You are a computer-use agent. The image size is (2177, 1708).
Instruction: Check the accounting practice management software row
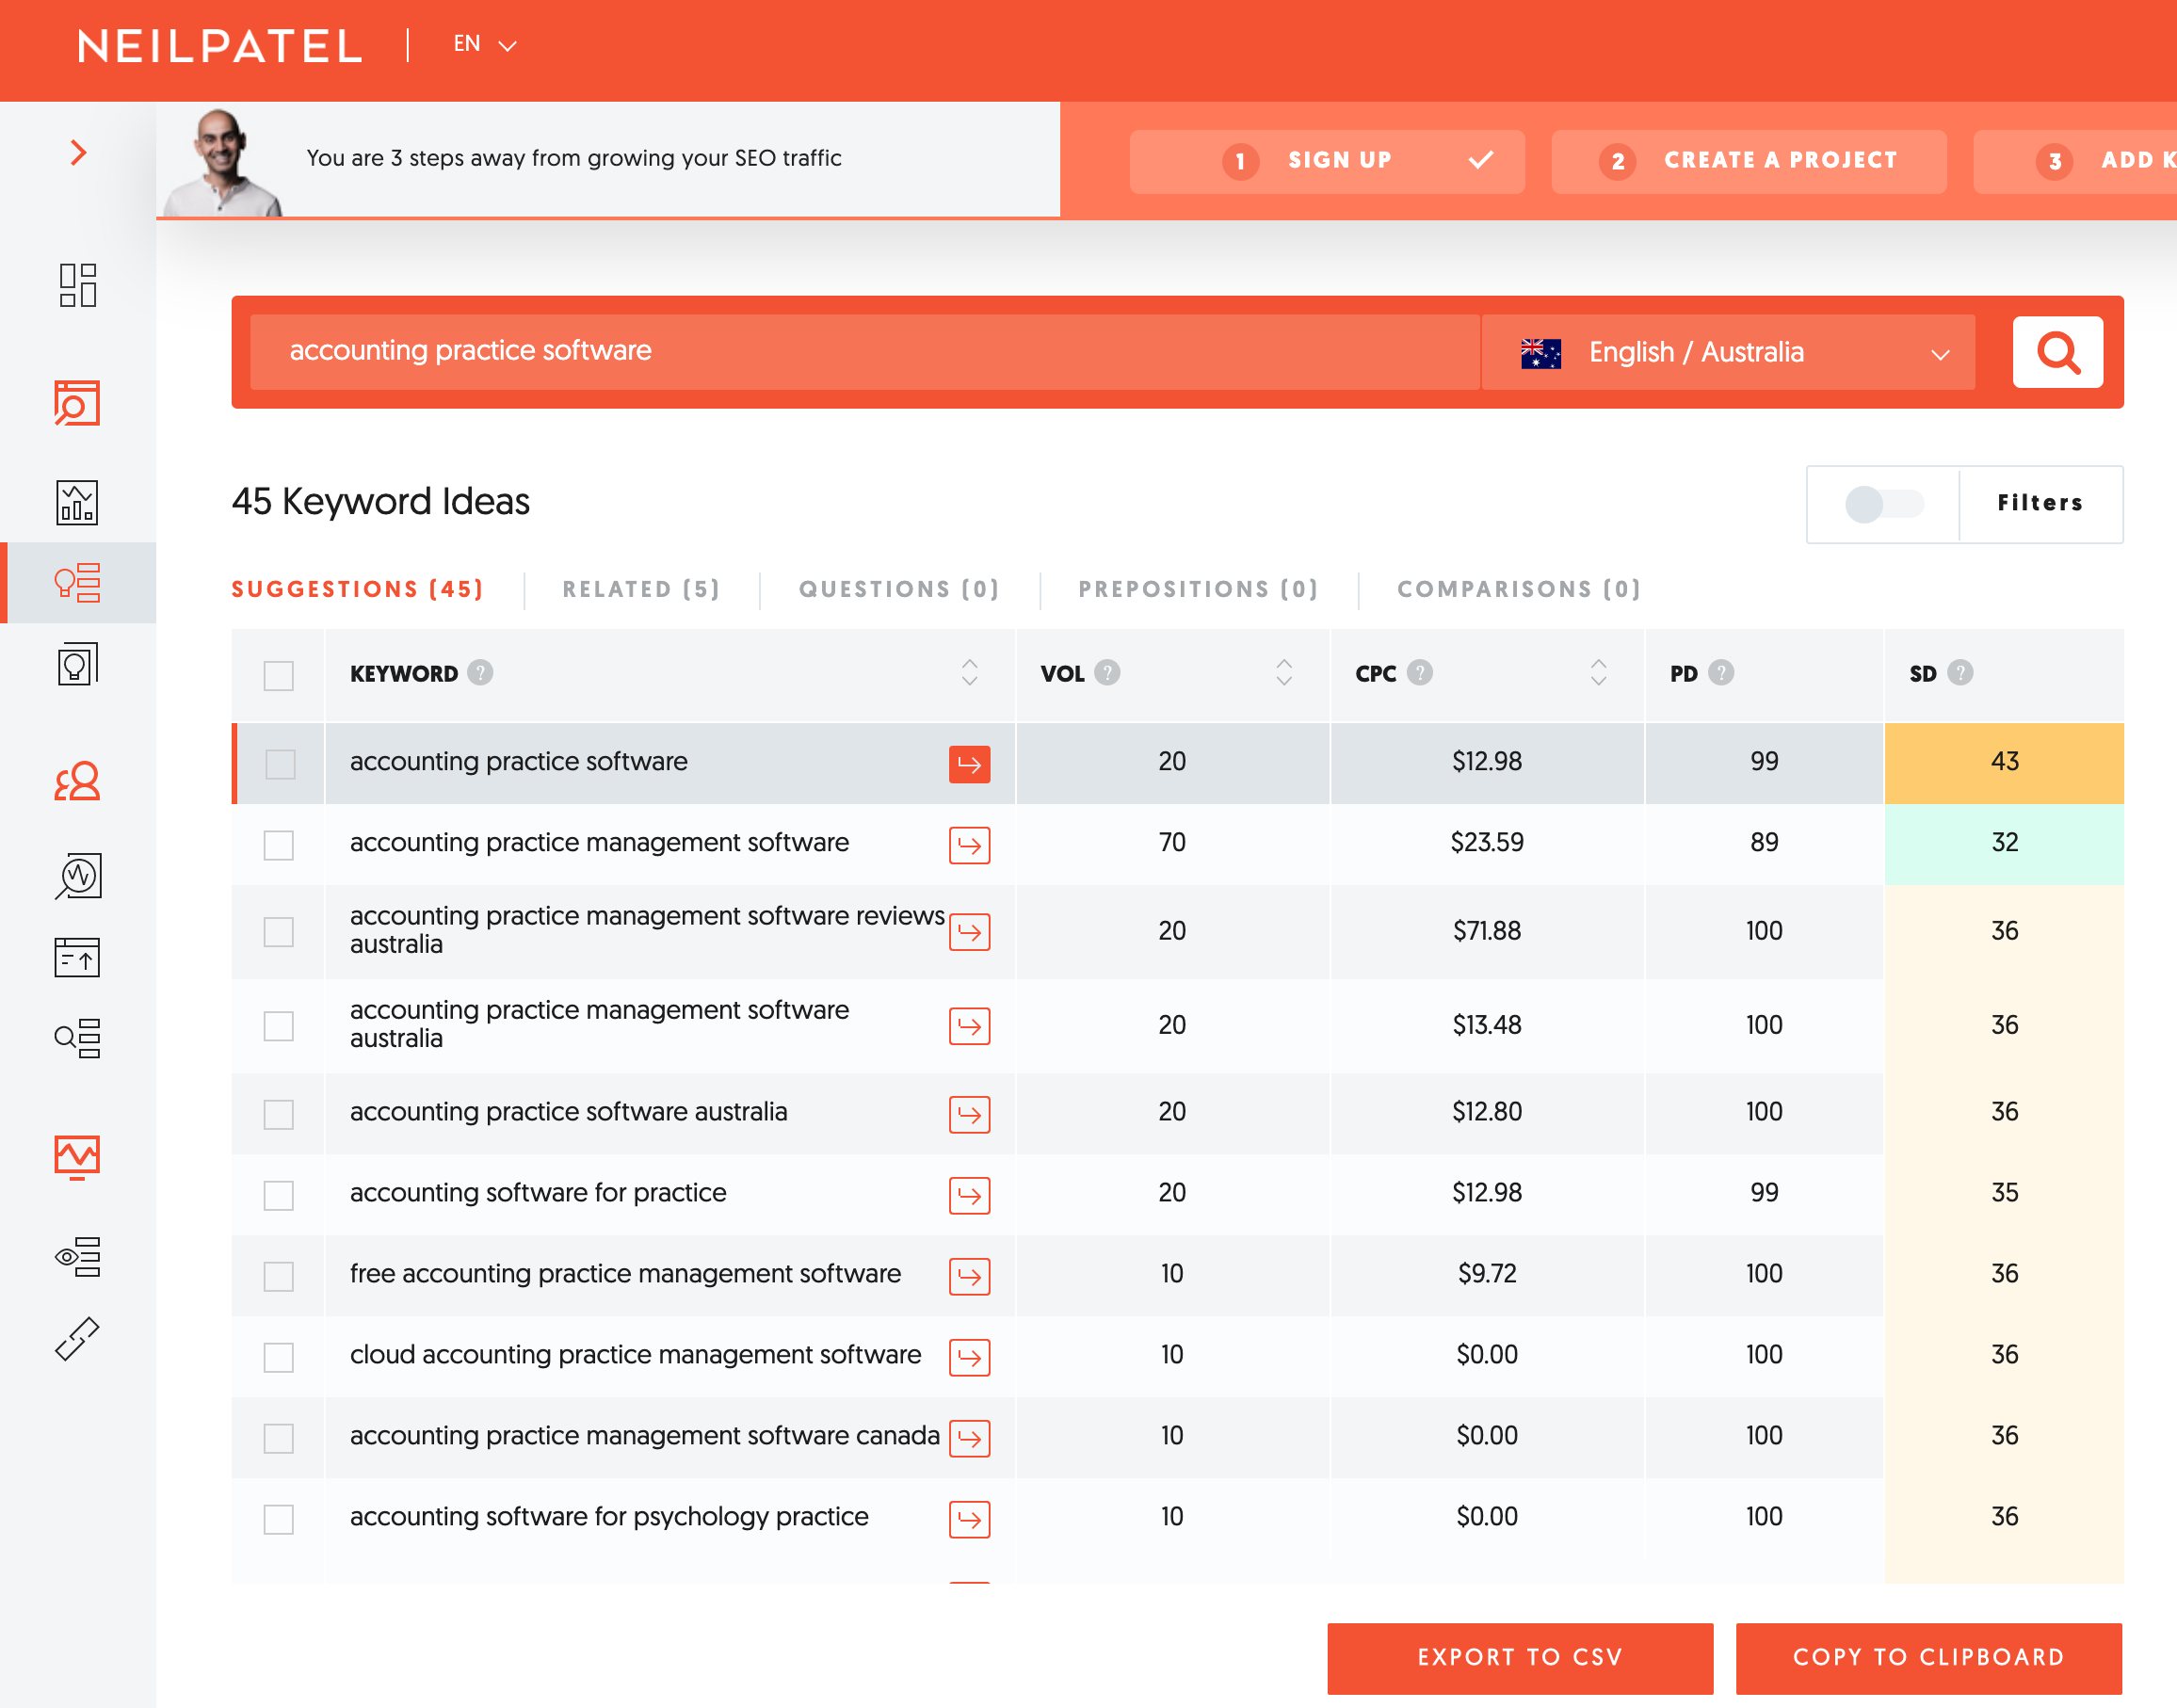tap(278, 845)
